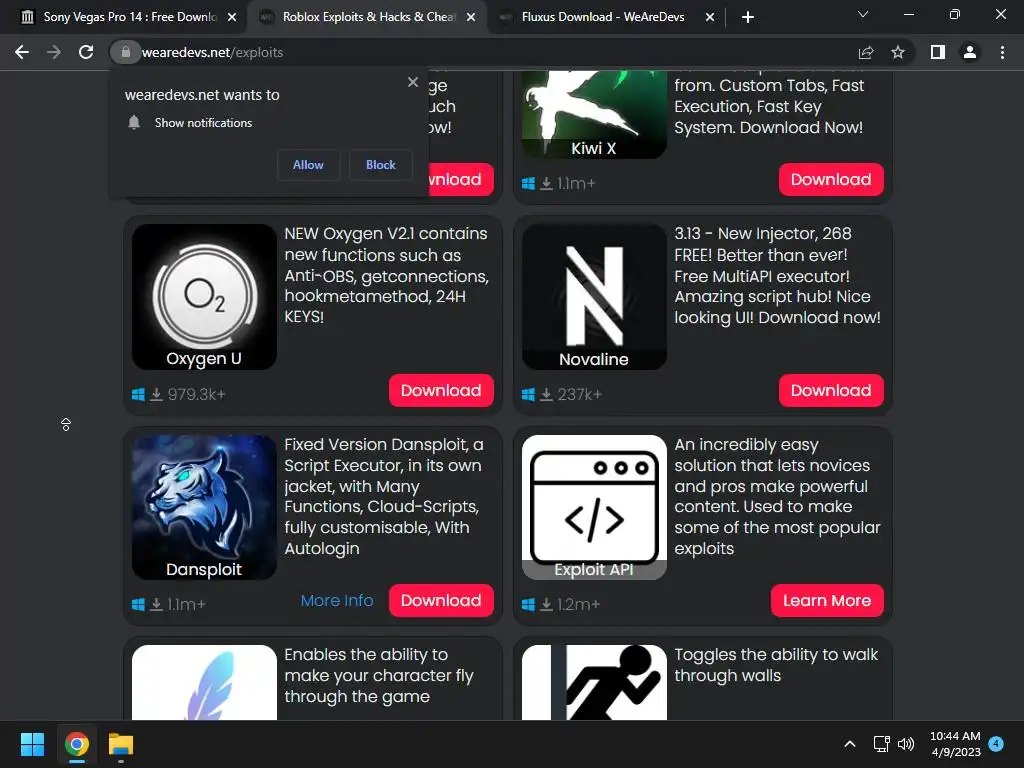Allow notifications from wearedevs.net

tap(308, 165)
